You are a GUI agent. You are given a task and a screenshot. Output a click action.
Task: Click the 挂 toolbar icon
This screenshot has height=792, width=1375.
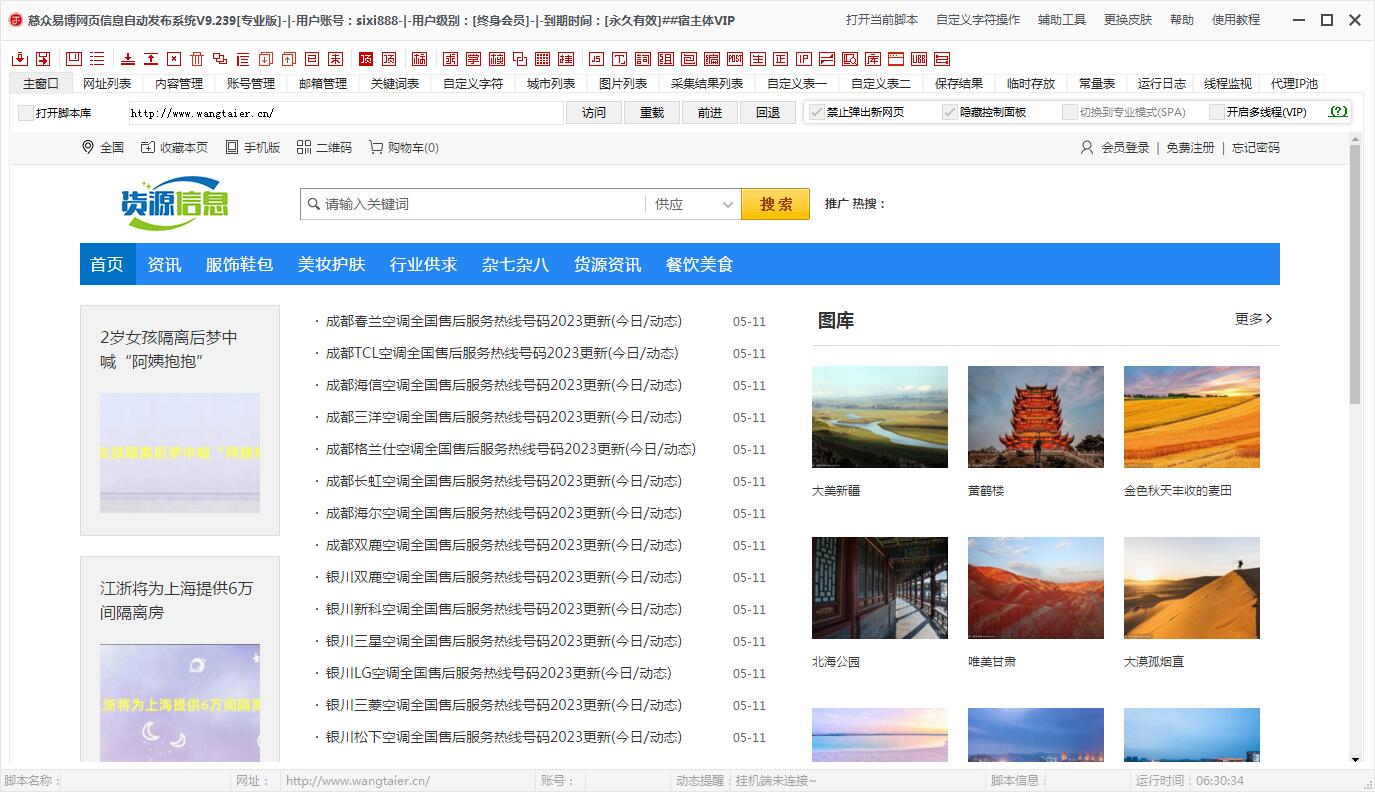pos(565,59)
